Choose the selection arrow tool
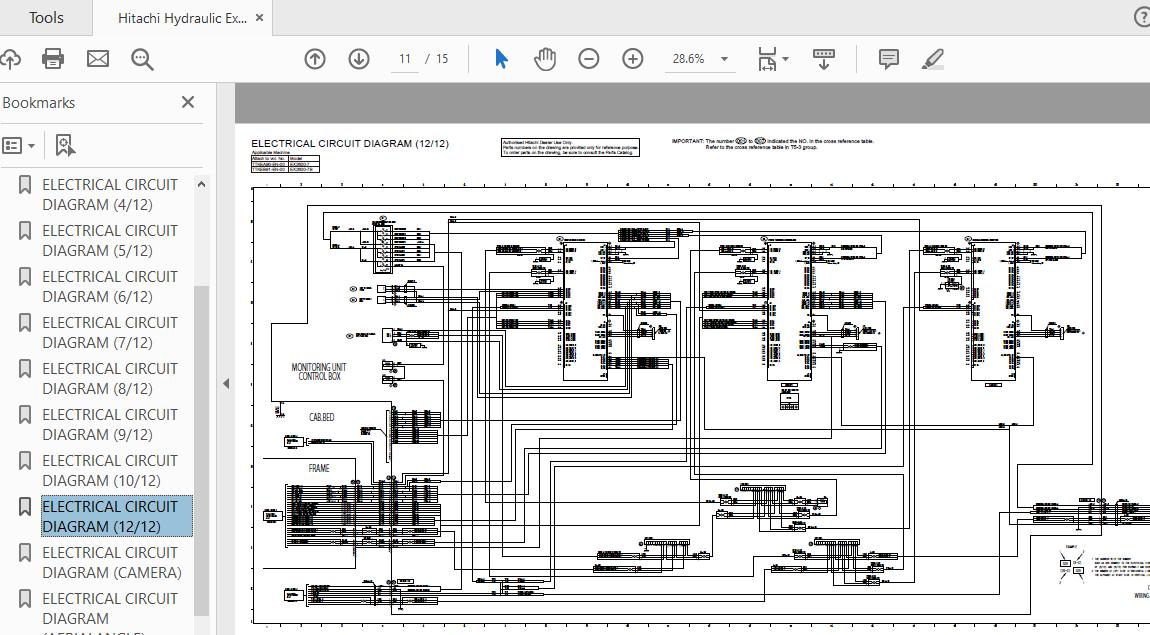Viewport: 1150px width, 635px height. coord(502,59)
